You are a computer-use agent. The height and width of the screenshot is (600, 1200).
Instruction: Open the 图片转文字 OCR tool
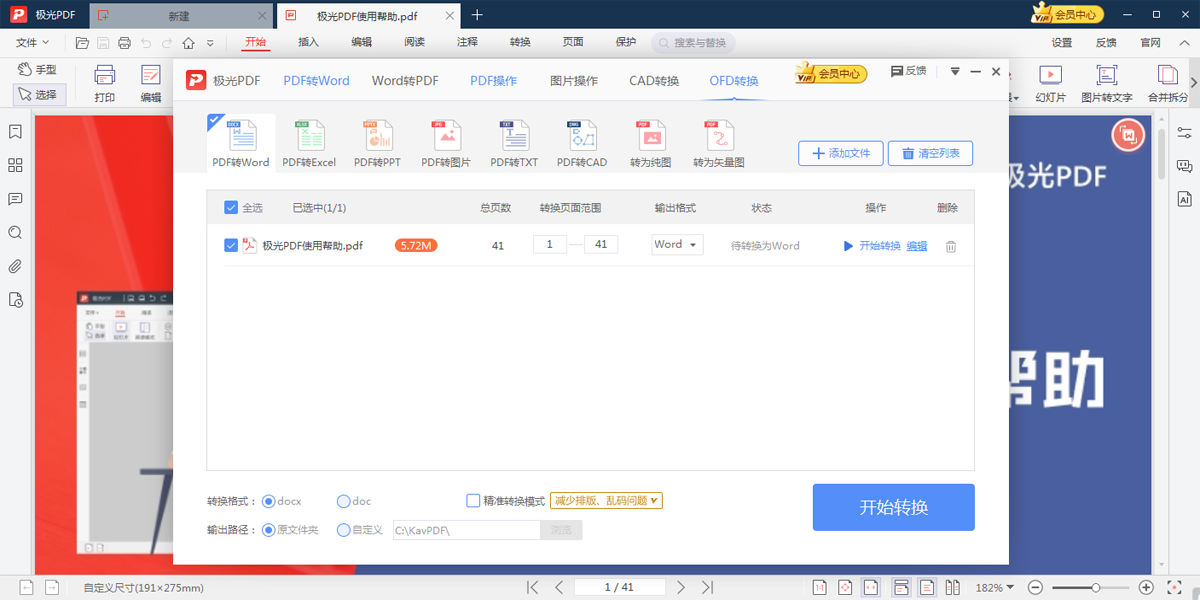pyautogui.click(x=1106, y=84)
